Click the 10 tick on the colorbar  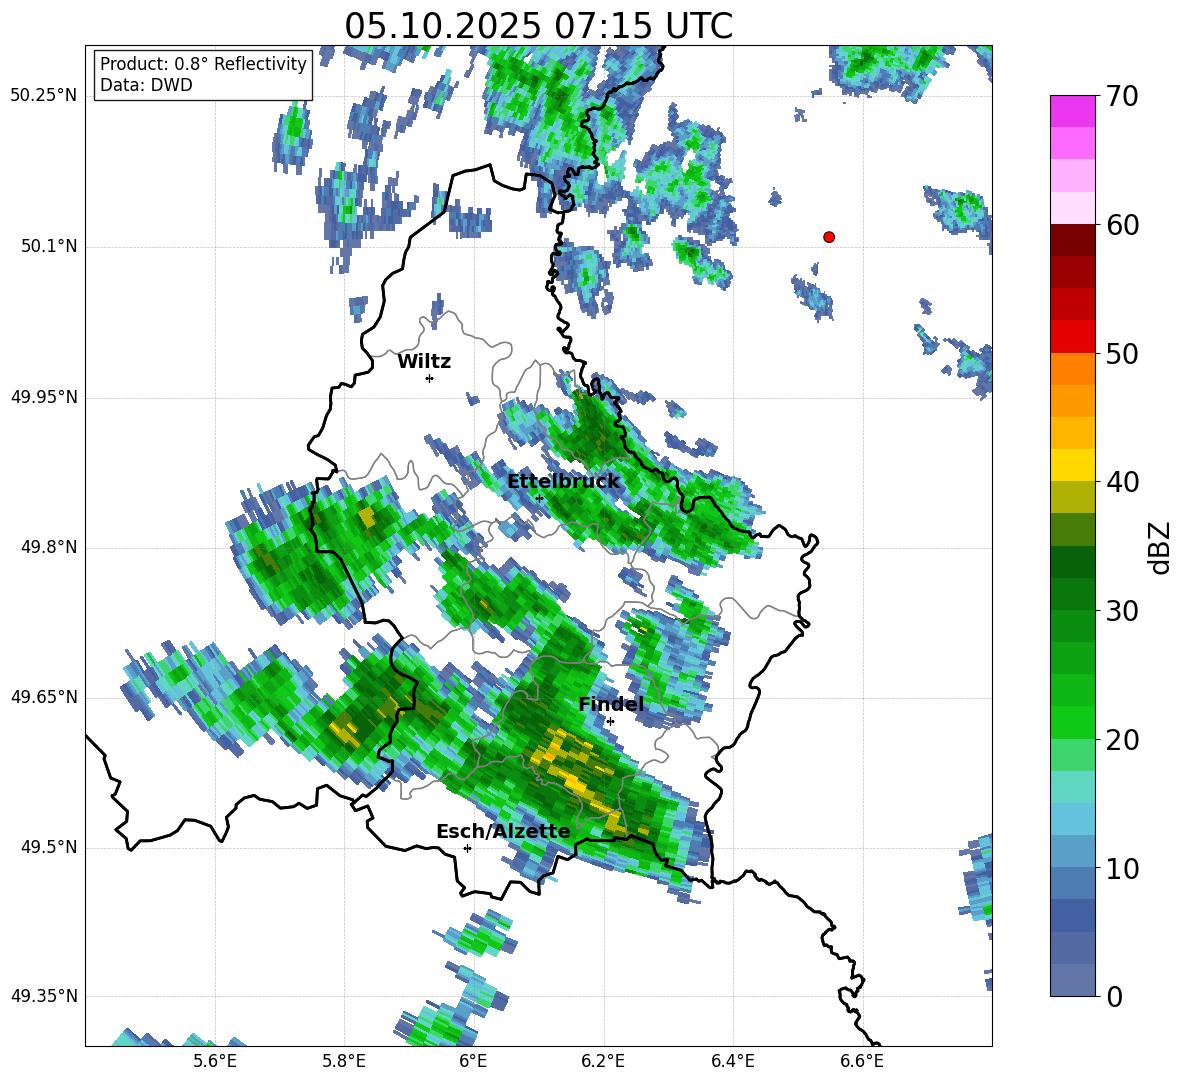1122,868
